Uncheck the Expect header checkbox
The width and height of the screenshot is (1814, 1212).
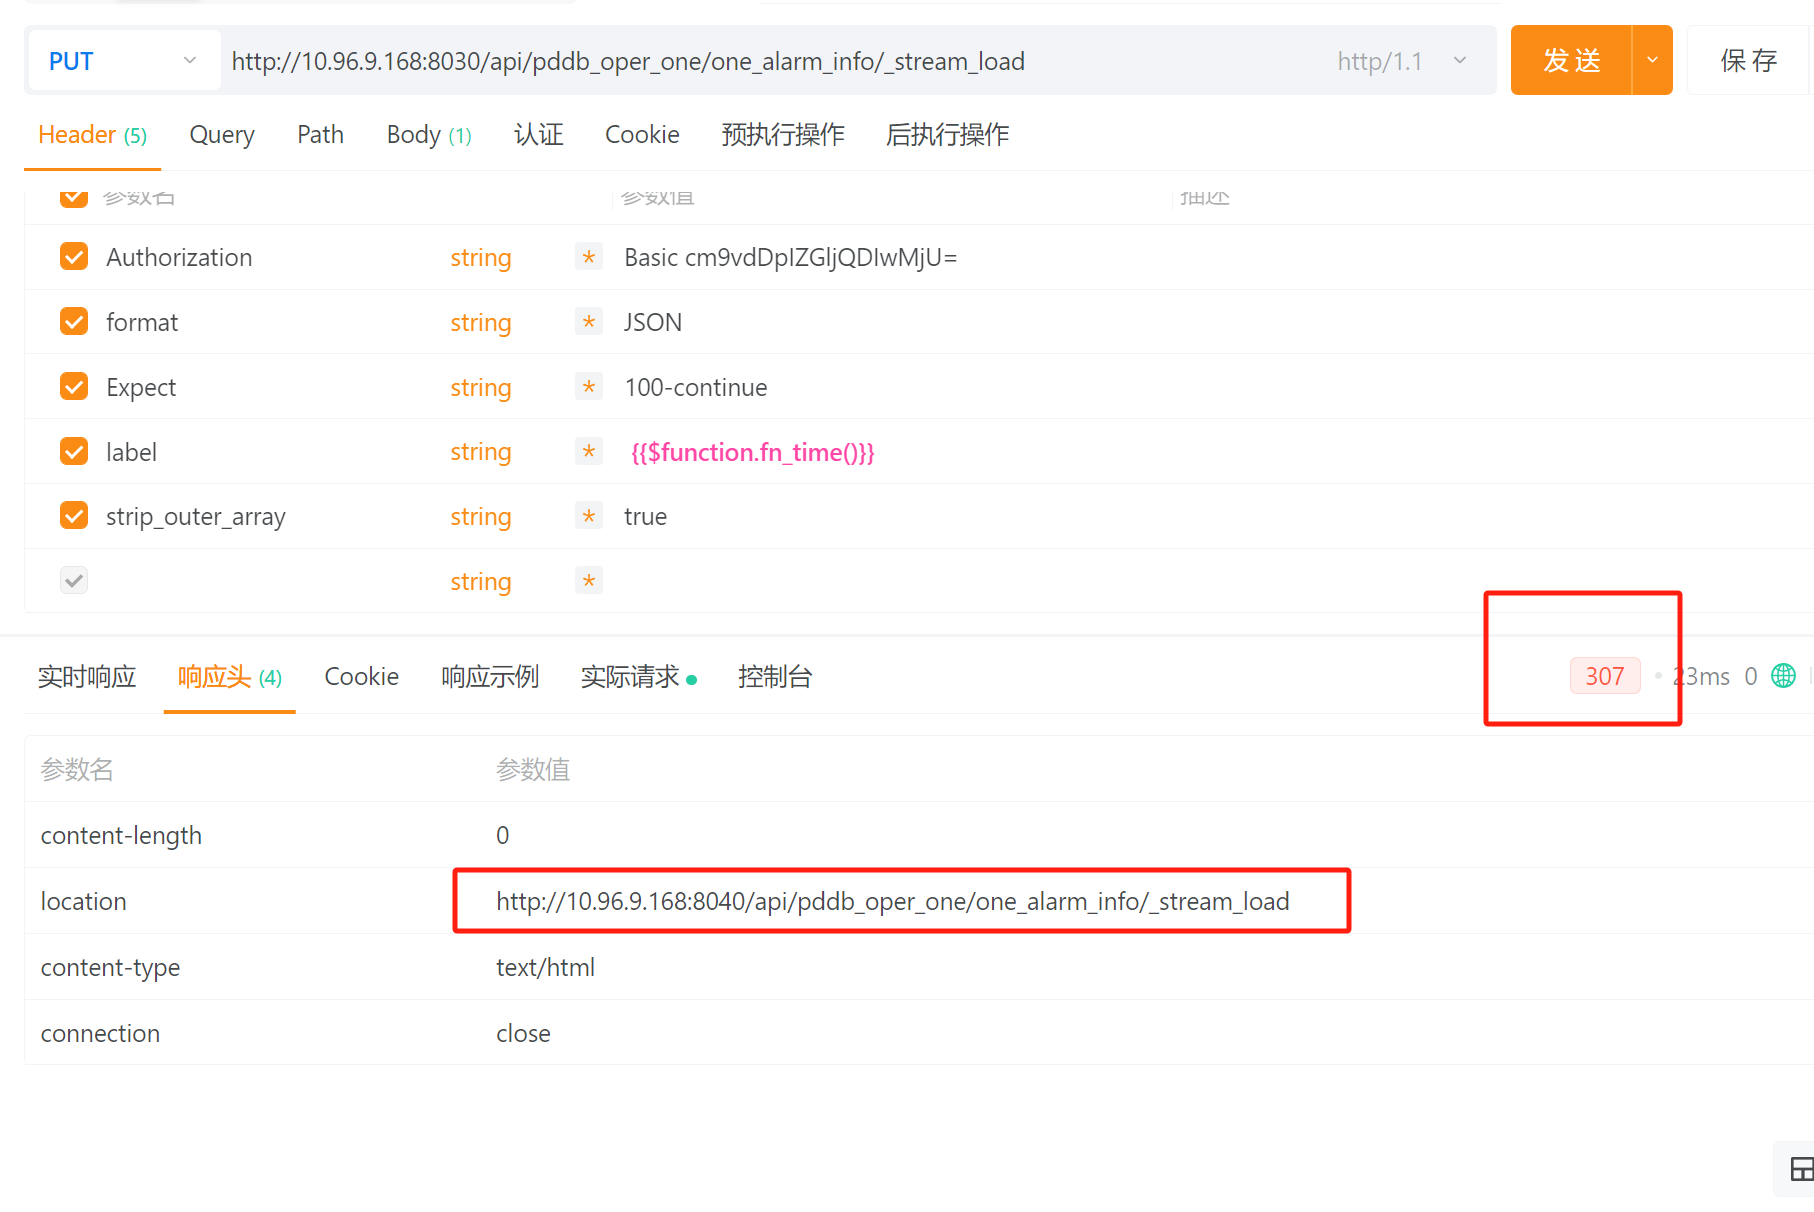(x=74, y=387)
